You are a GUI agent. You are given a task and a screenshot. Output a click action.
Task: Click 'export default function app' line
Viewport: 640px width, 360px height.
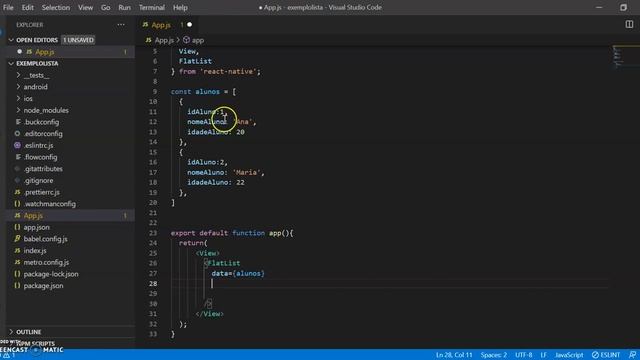coord(232,233)
